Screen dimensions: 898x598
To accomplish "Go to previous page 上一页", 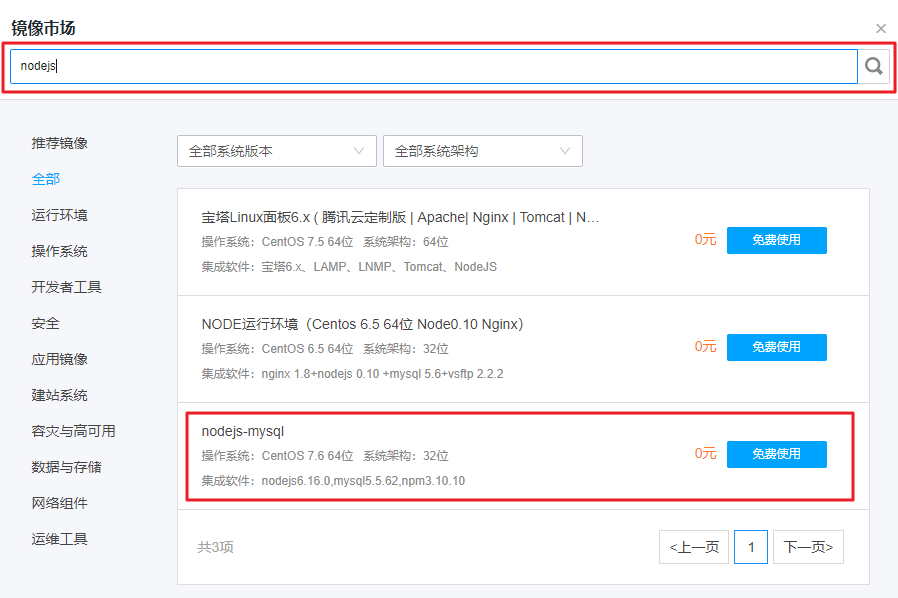I will tap(694, 547).
